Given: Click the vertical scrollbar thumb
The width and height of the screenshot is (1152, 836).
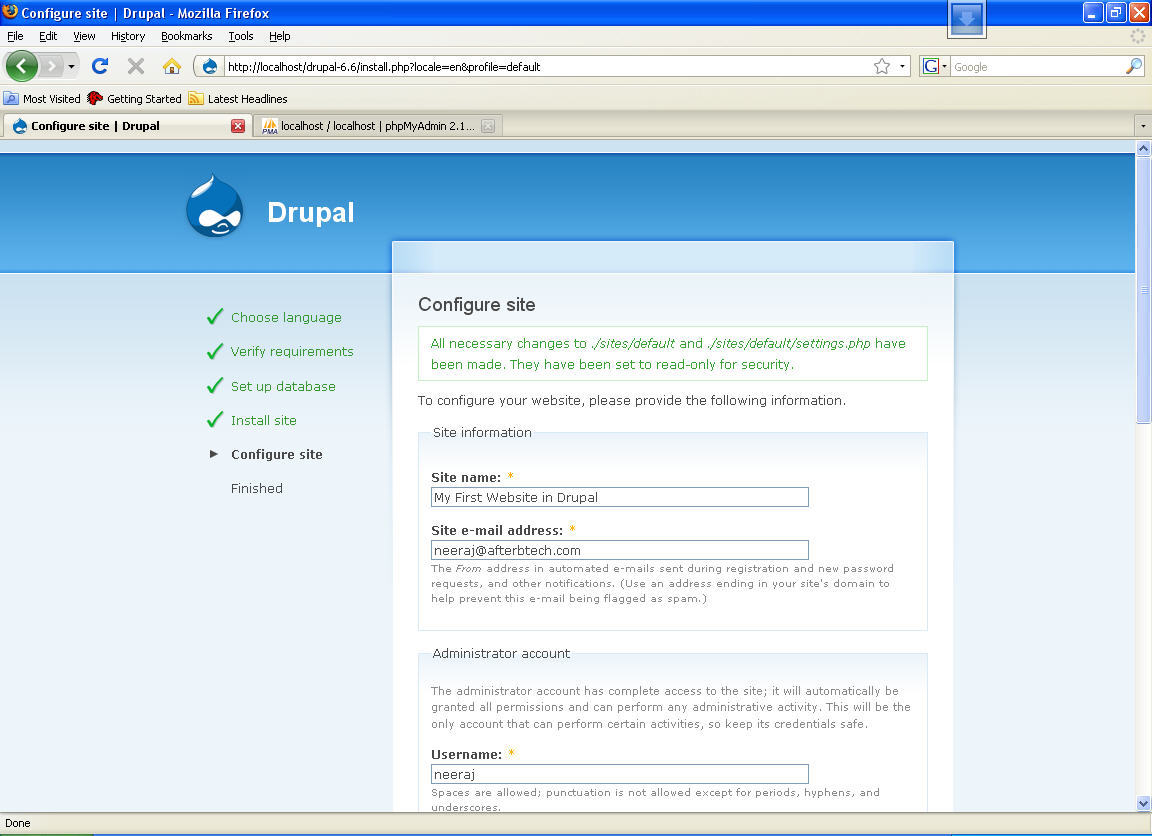Looking at the screenshot, I should [x=1143, y=289].
